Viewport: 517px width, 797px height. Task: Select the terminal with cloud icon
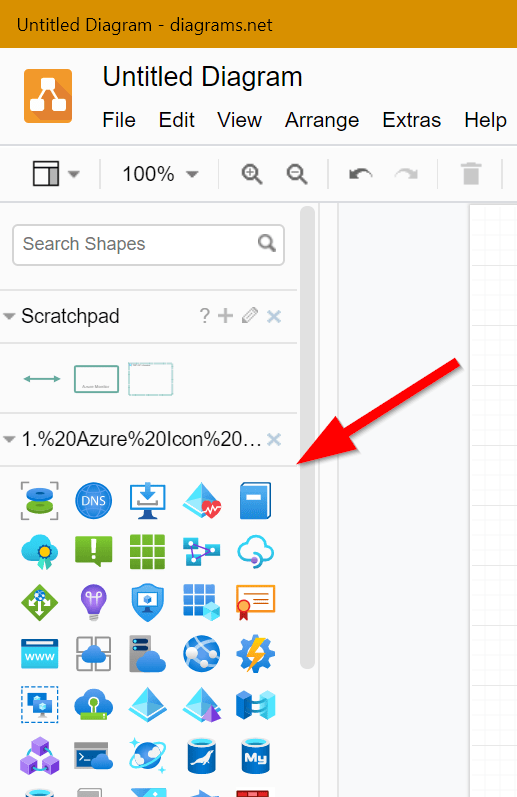94,756
